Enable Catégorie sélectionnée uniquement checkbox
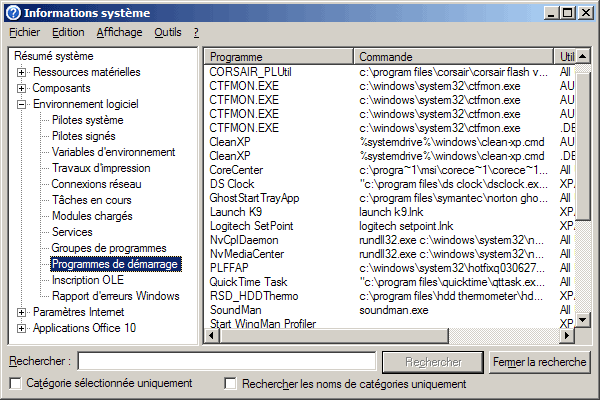The image size is (600, 400). coord(15,384)
